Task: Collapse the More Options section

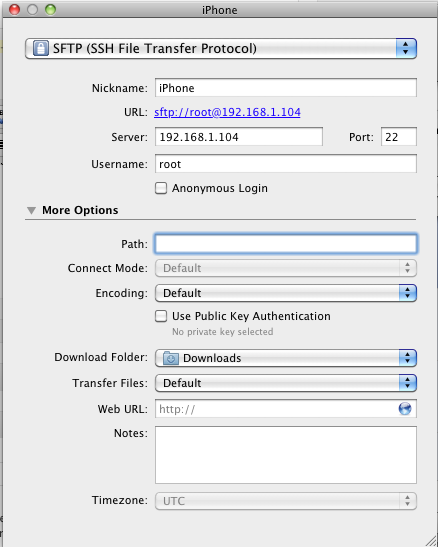Action: coord(31,210)
